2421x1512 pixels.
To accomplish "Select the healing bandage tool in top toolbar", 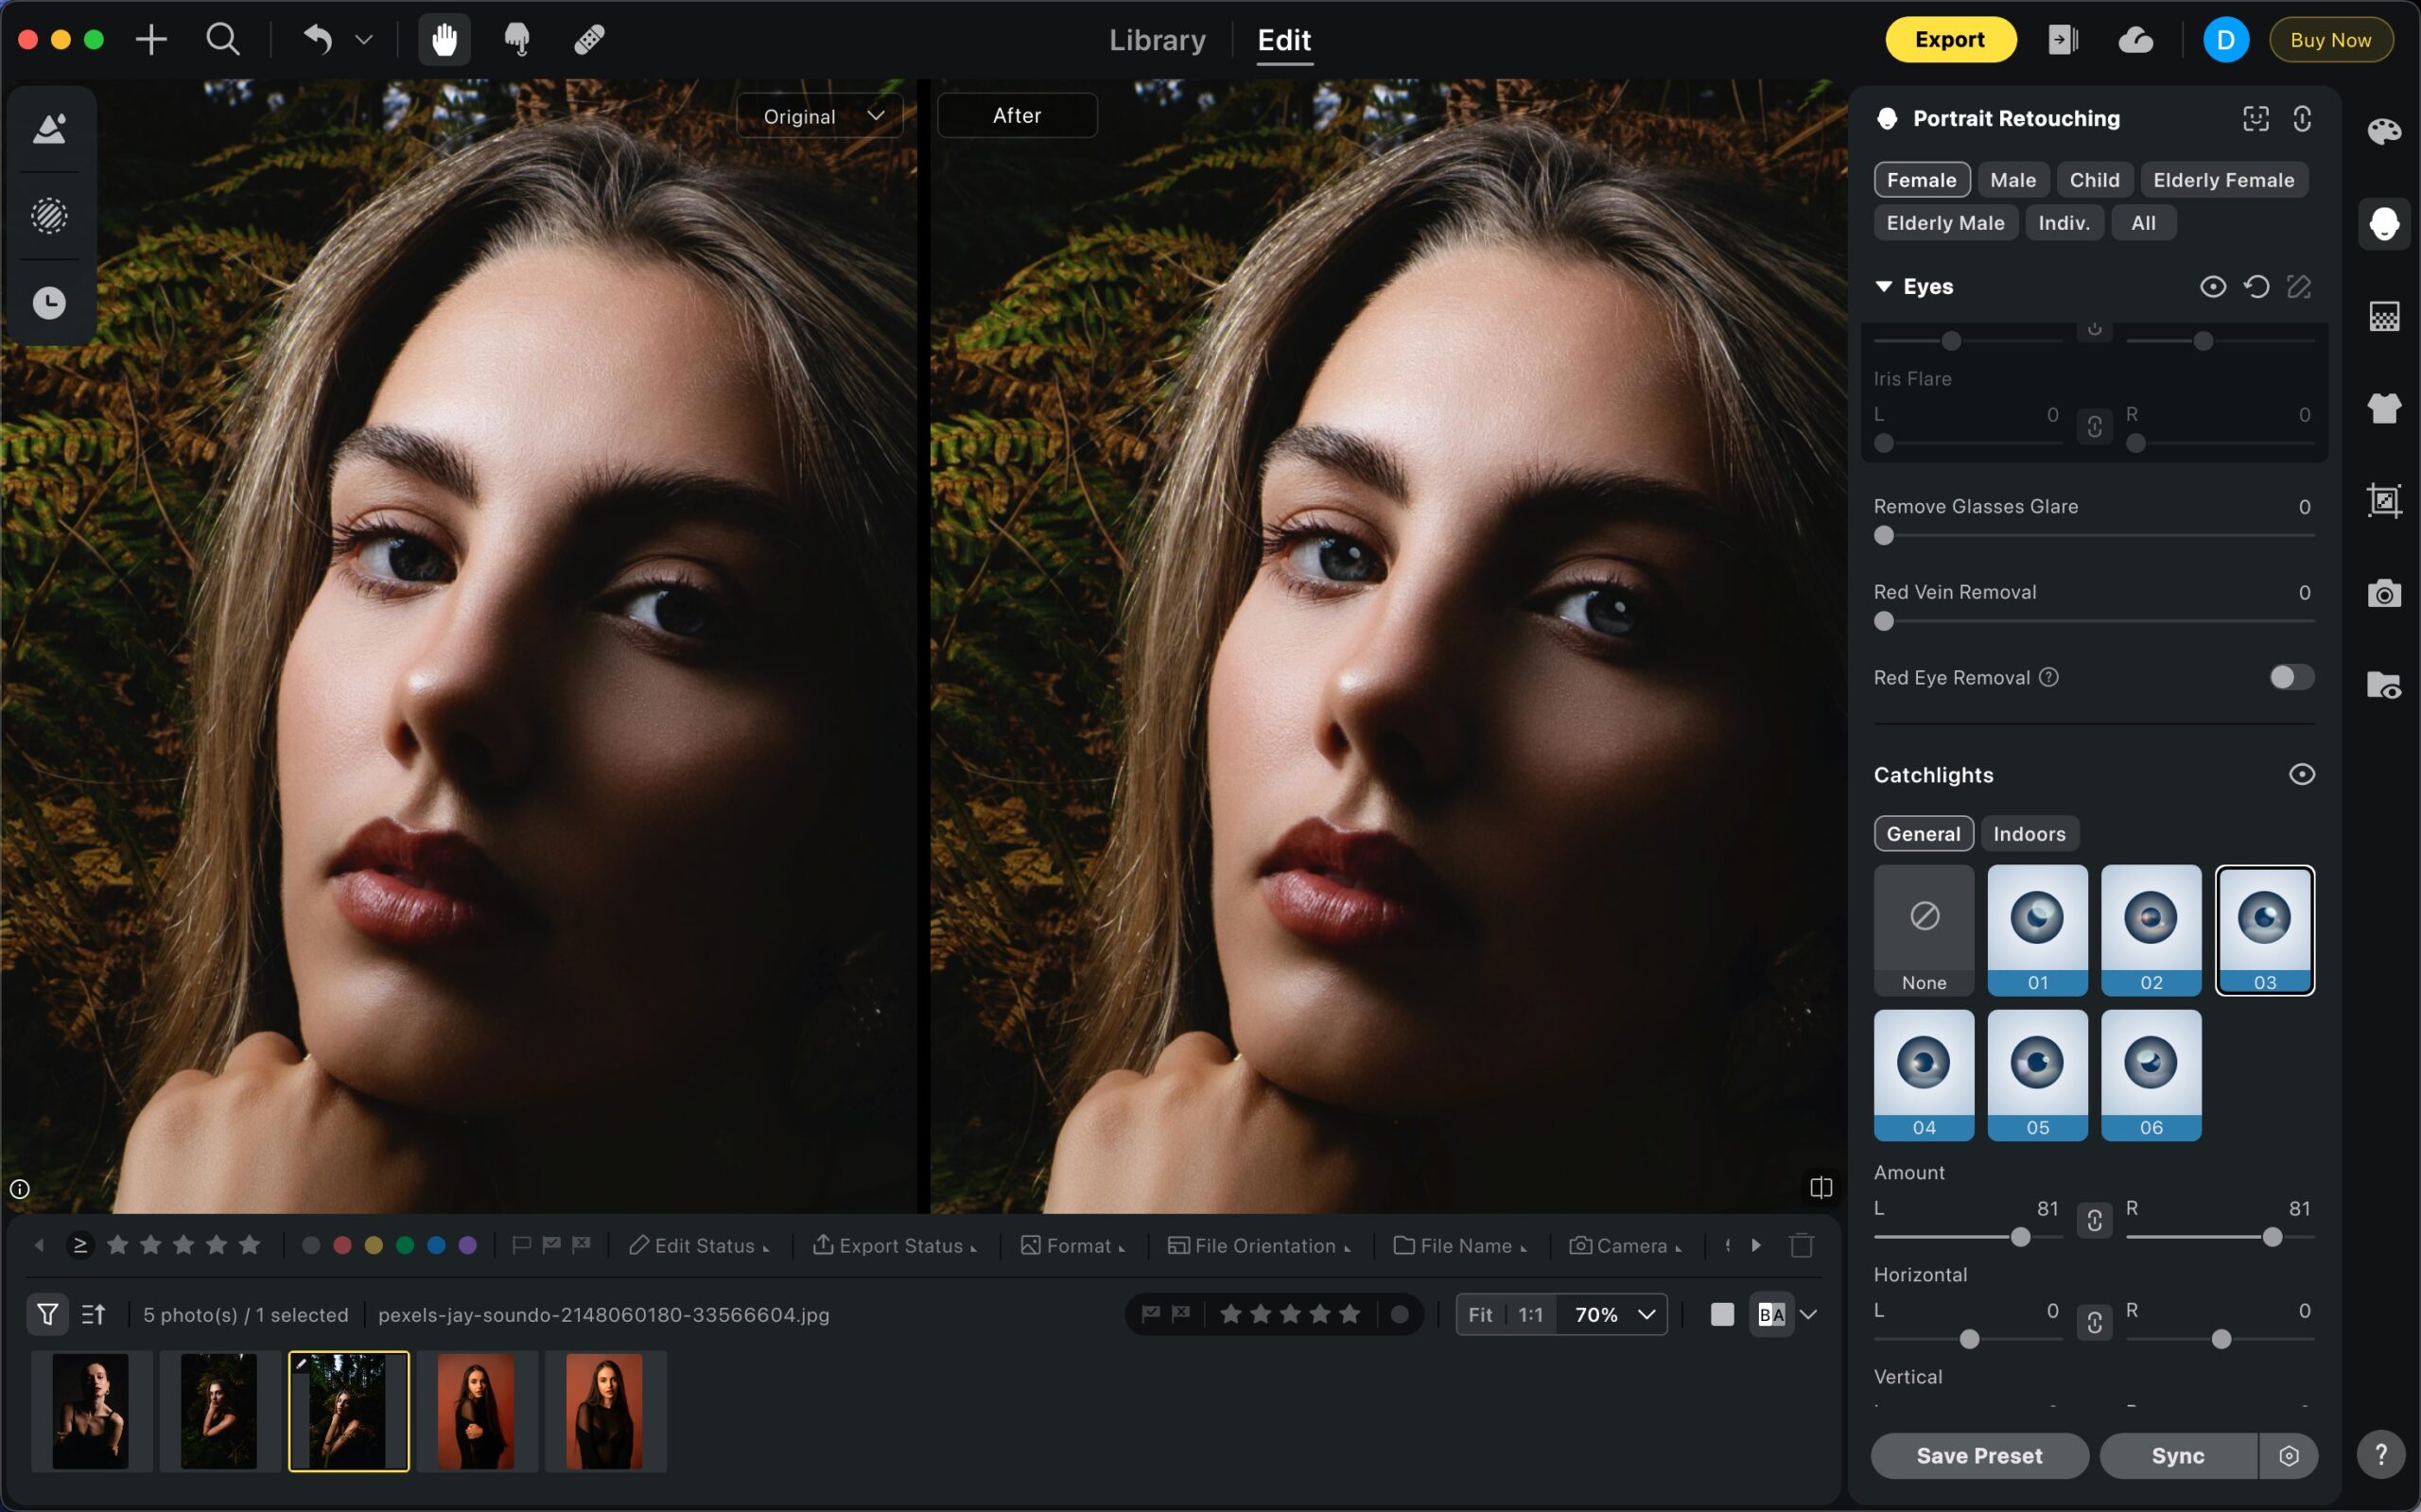I will point(589,40).
